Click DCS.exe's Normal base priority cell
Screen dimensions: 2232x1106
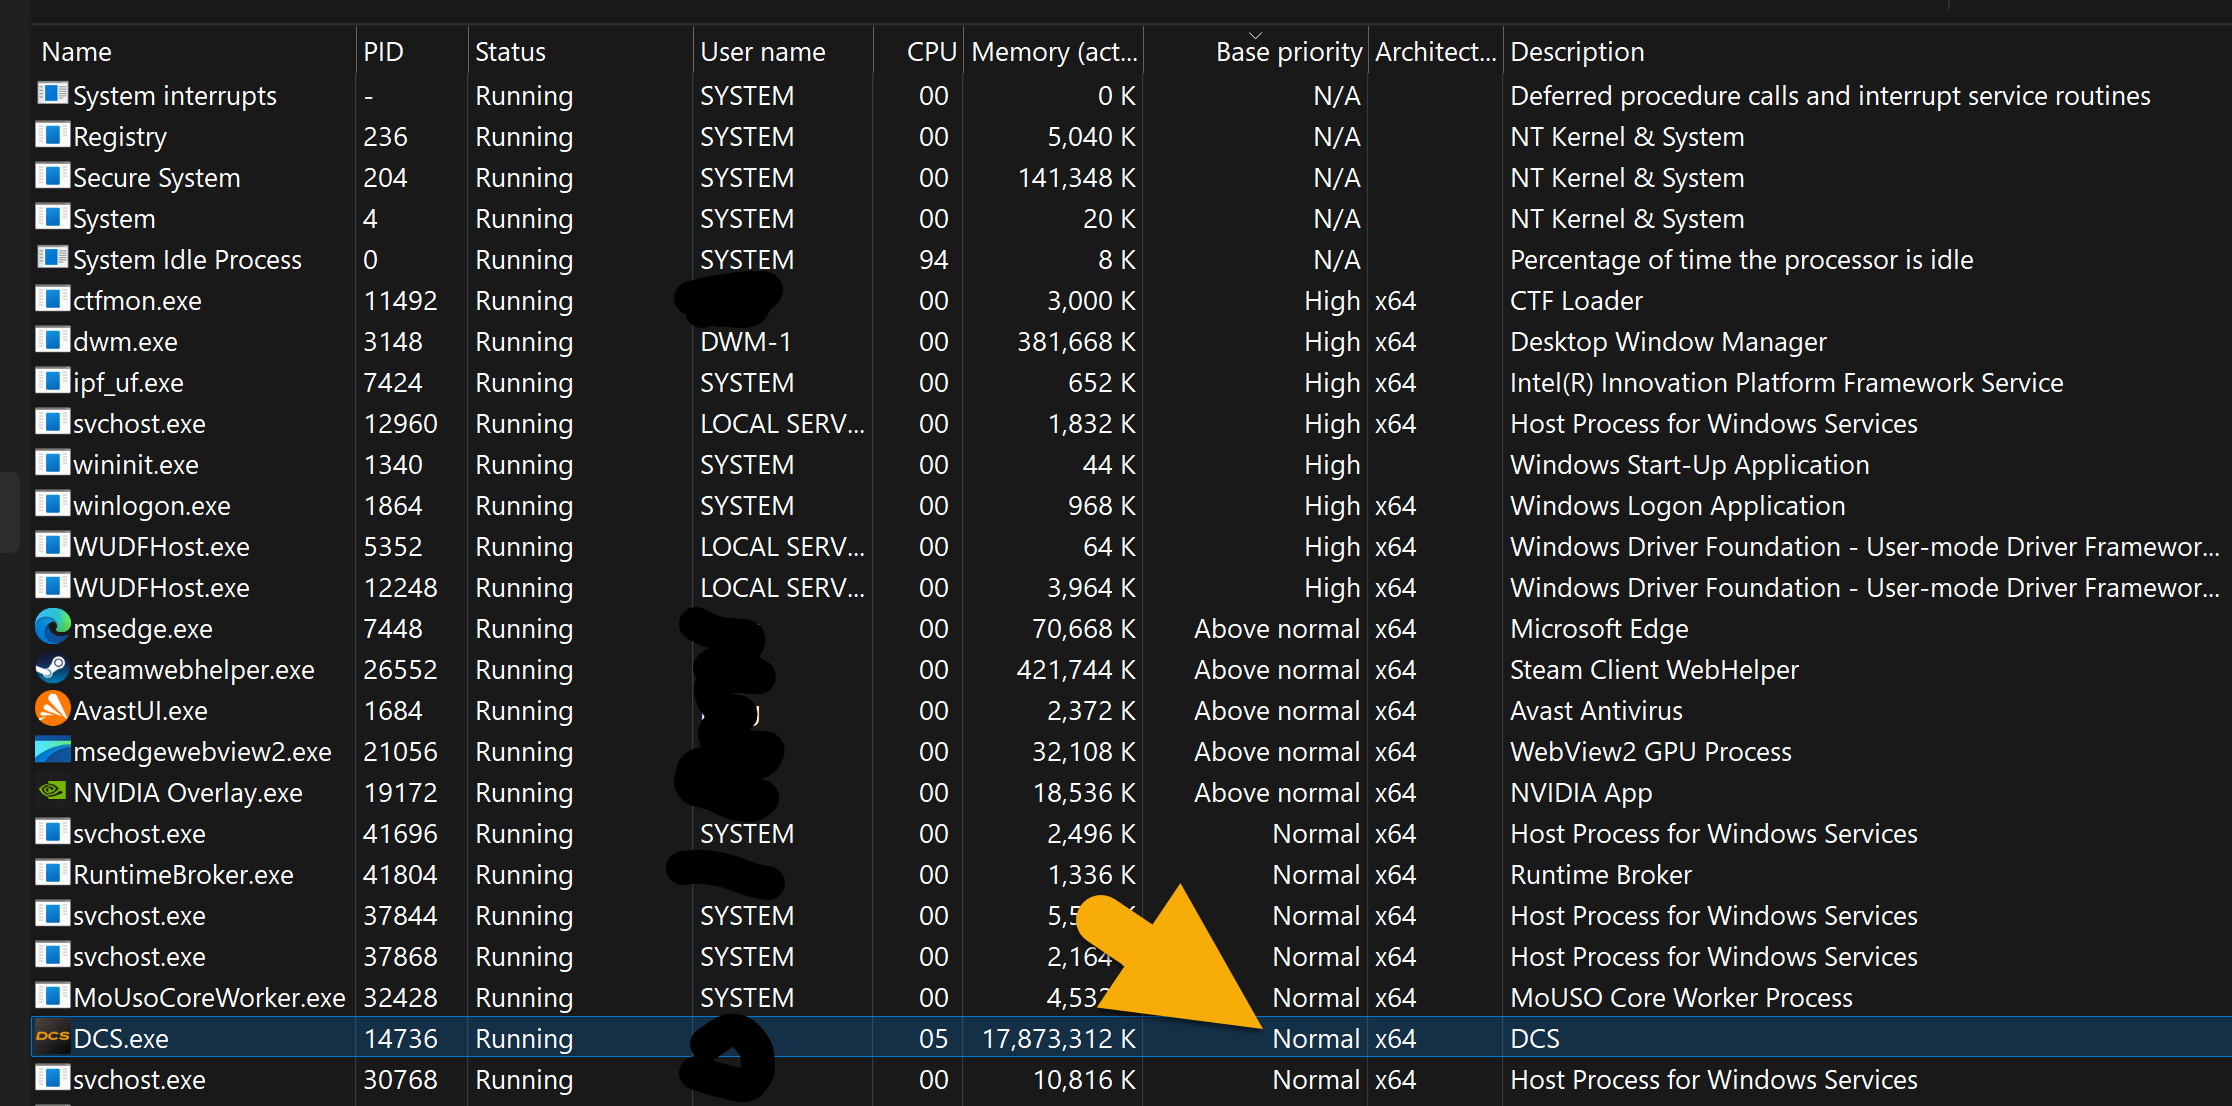click(x=1316, y=1039)
